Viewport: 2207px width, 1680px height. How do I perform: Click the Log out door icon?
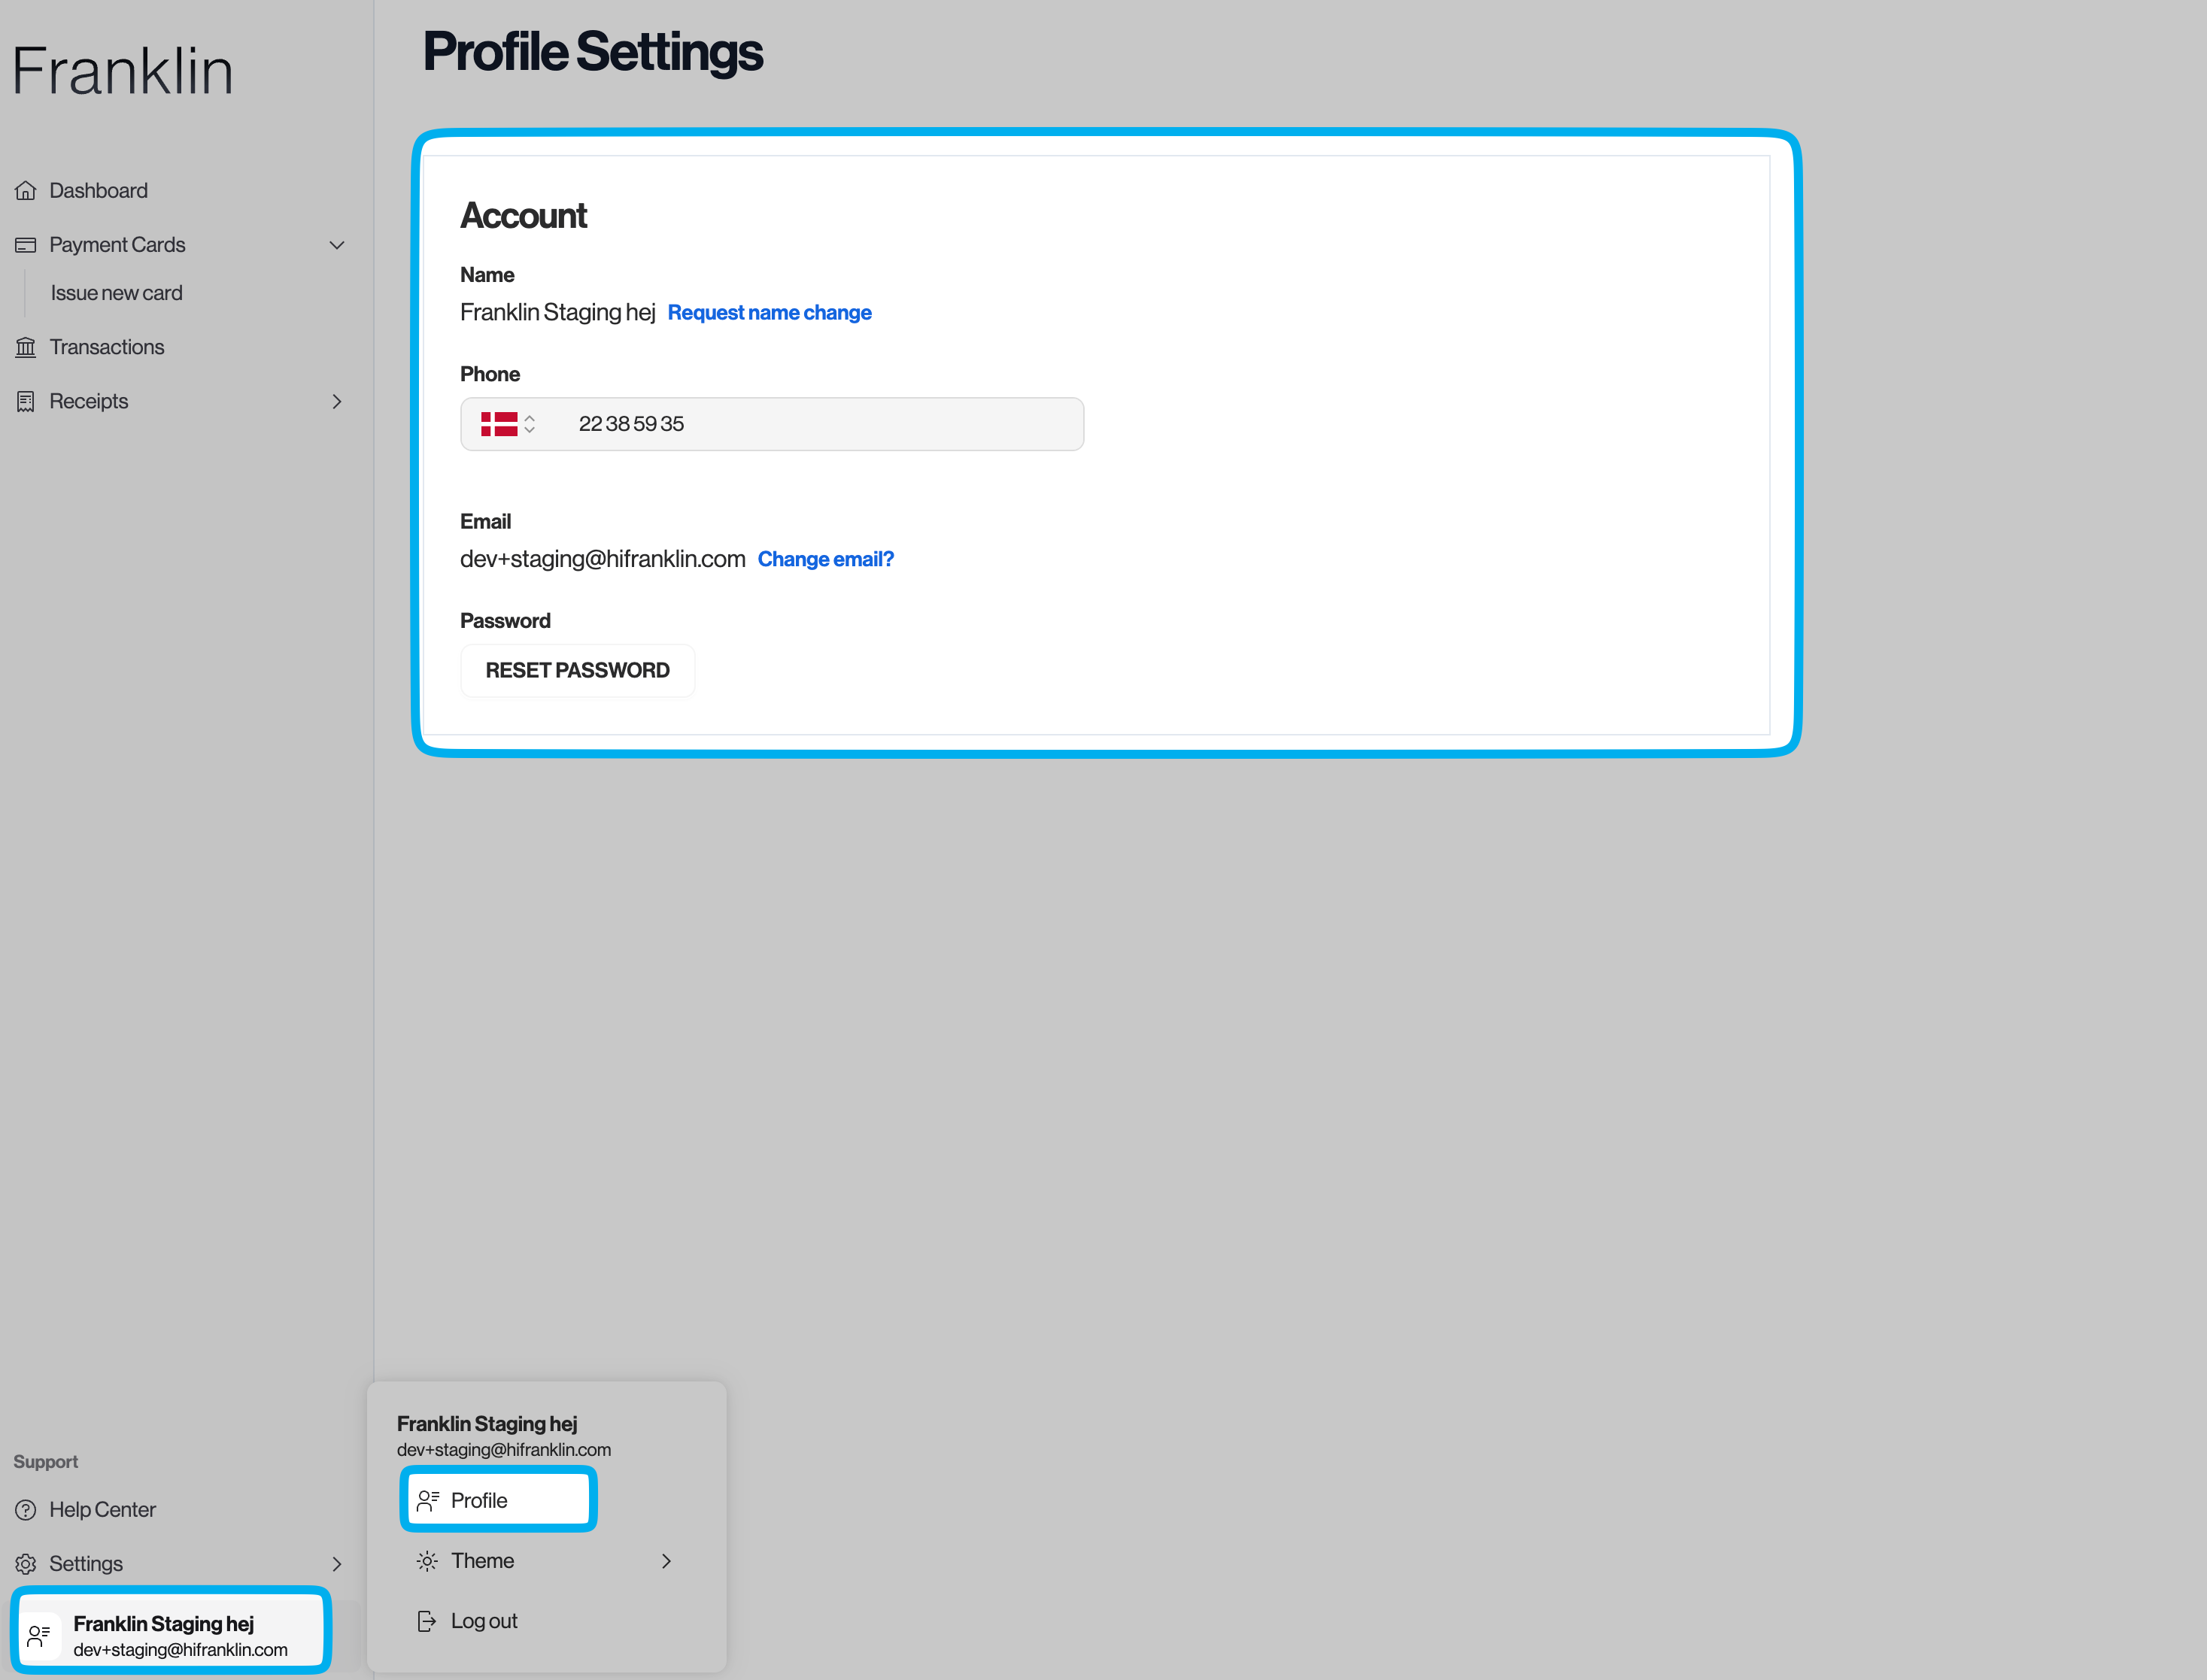pyautogui.click(x=427, y=1621)
